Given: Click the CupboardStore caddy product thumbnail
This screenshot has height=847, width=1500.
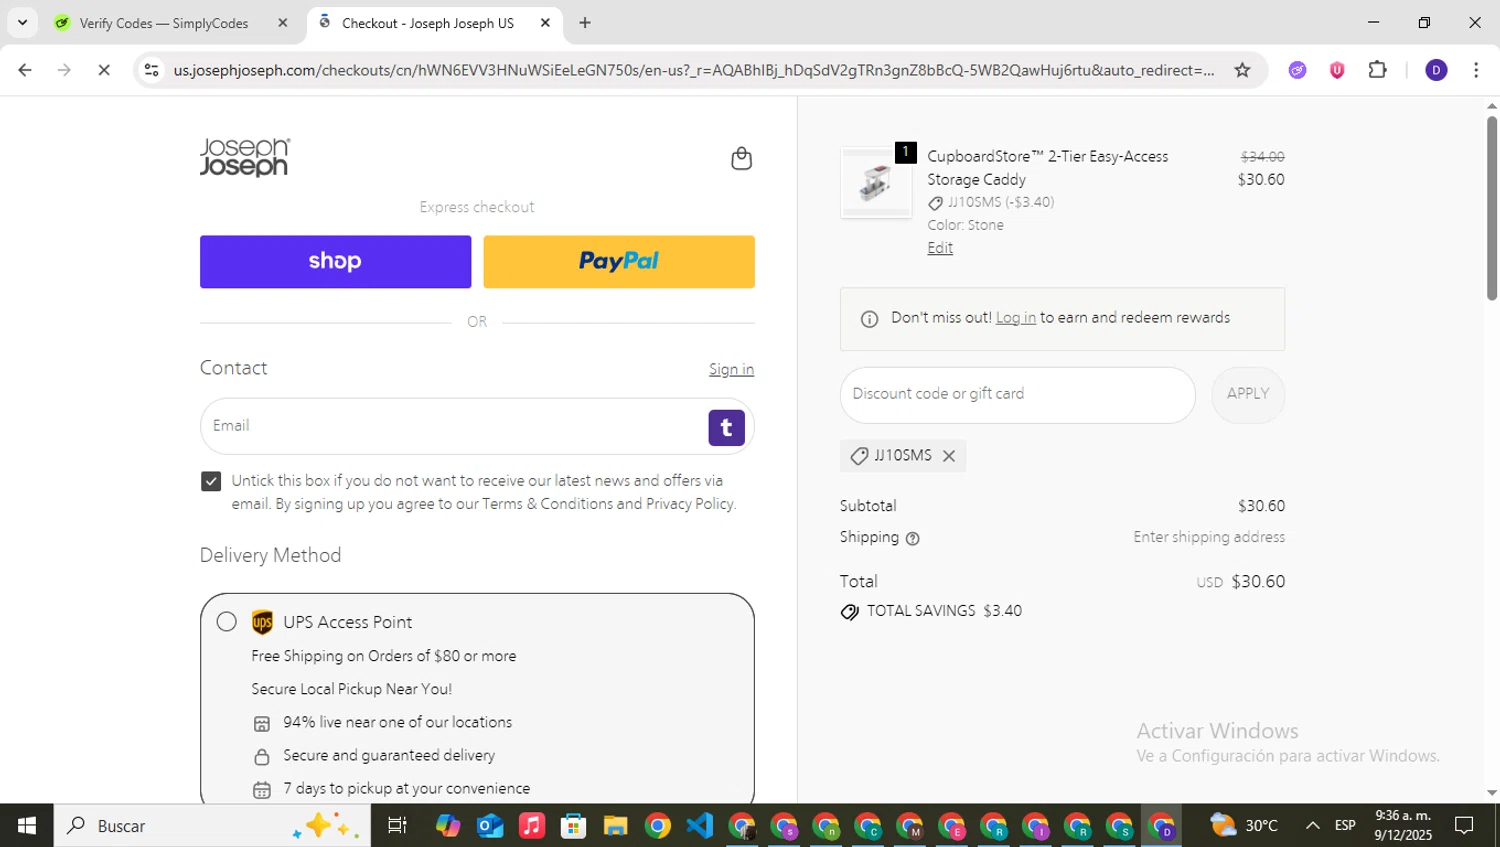Looking at the screenshot, I should pos(876,183).
